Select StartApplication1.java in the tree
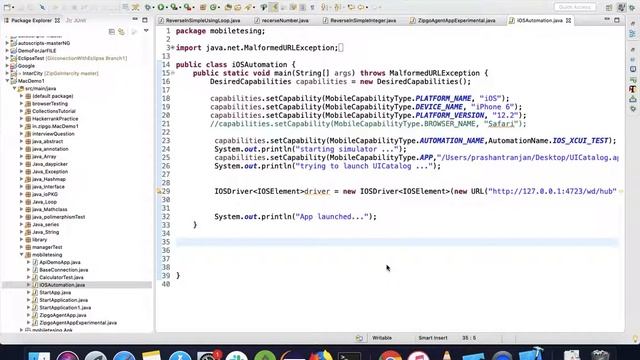This screenshot has width=640, height=360. [65, 308]
